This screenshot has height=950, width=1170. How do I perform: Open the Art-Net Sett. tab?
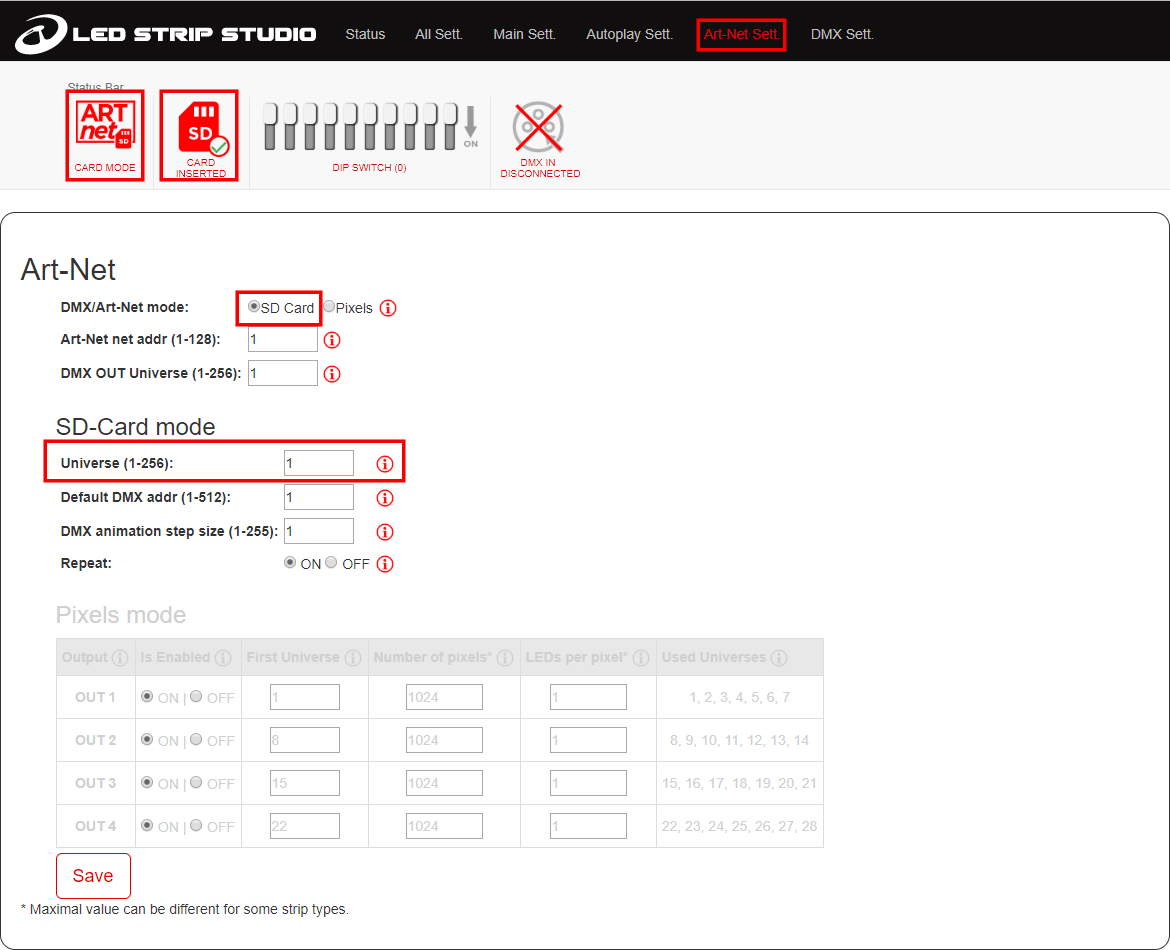[741, 34]
